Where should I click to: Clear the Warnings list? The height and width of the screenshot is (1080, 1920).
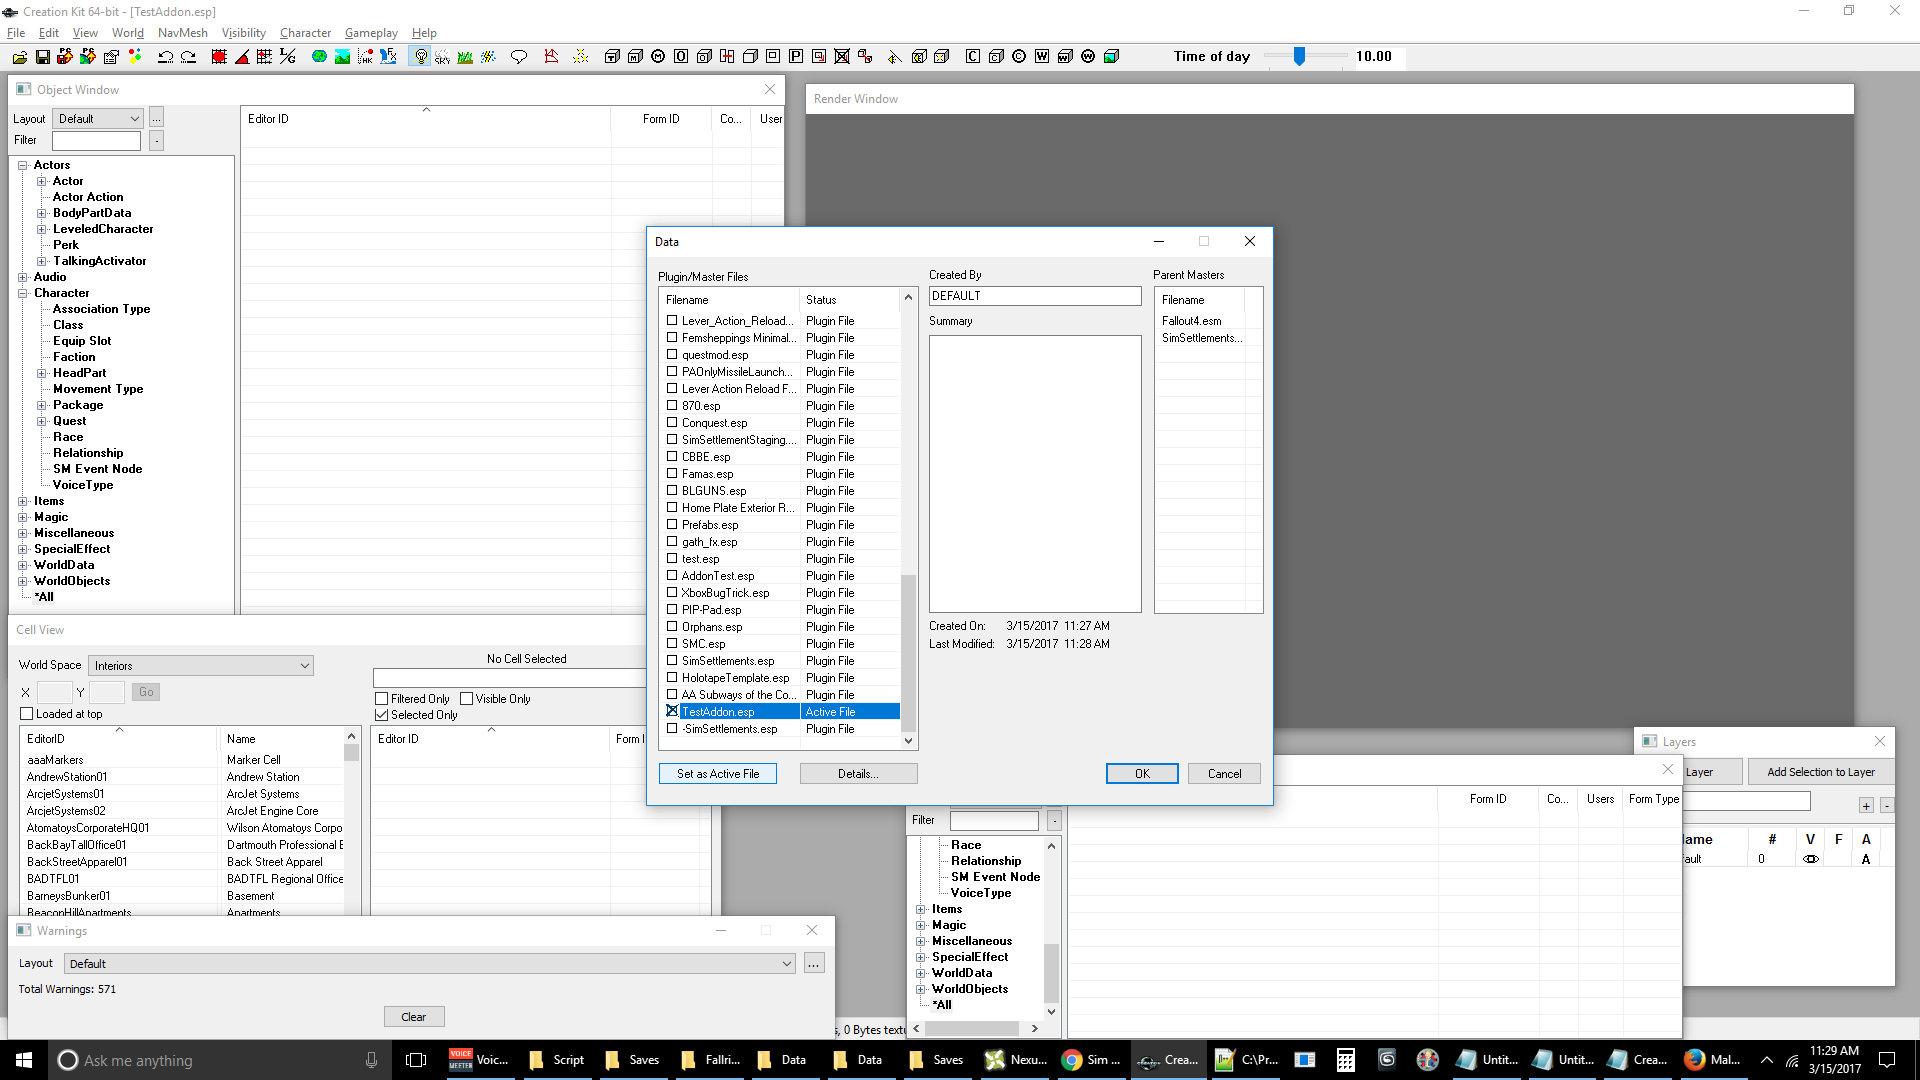(x=414, y=1017)
